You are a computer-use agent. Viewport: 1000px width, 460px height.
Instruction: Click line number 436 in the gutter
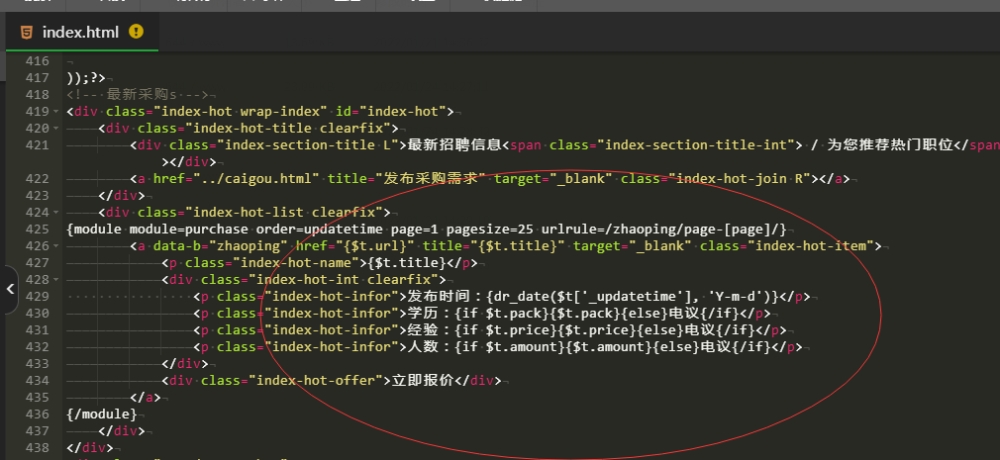tap(37, 414)
